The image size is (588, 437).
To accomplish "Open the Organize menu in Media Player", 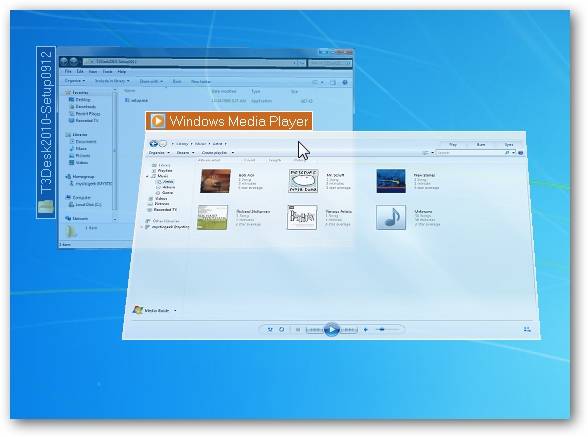I will pyautogui.click(x=159, y=153).
